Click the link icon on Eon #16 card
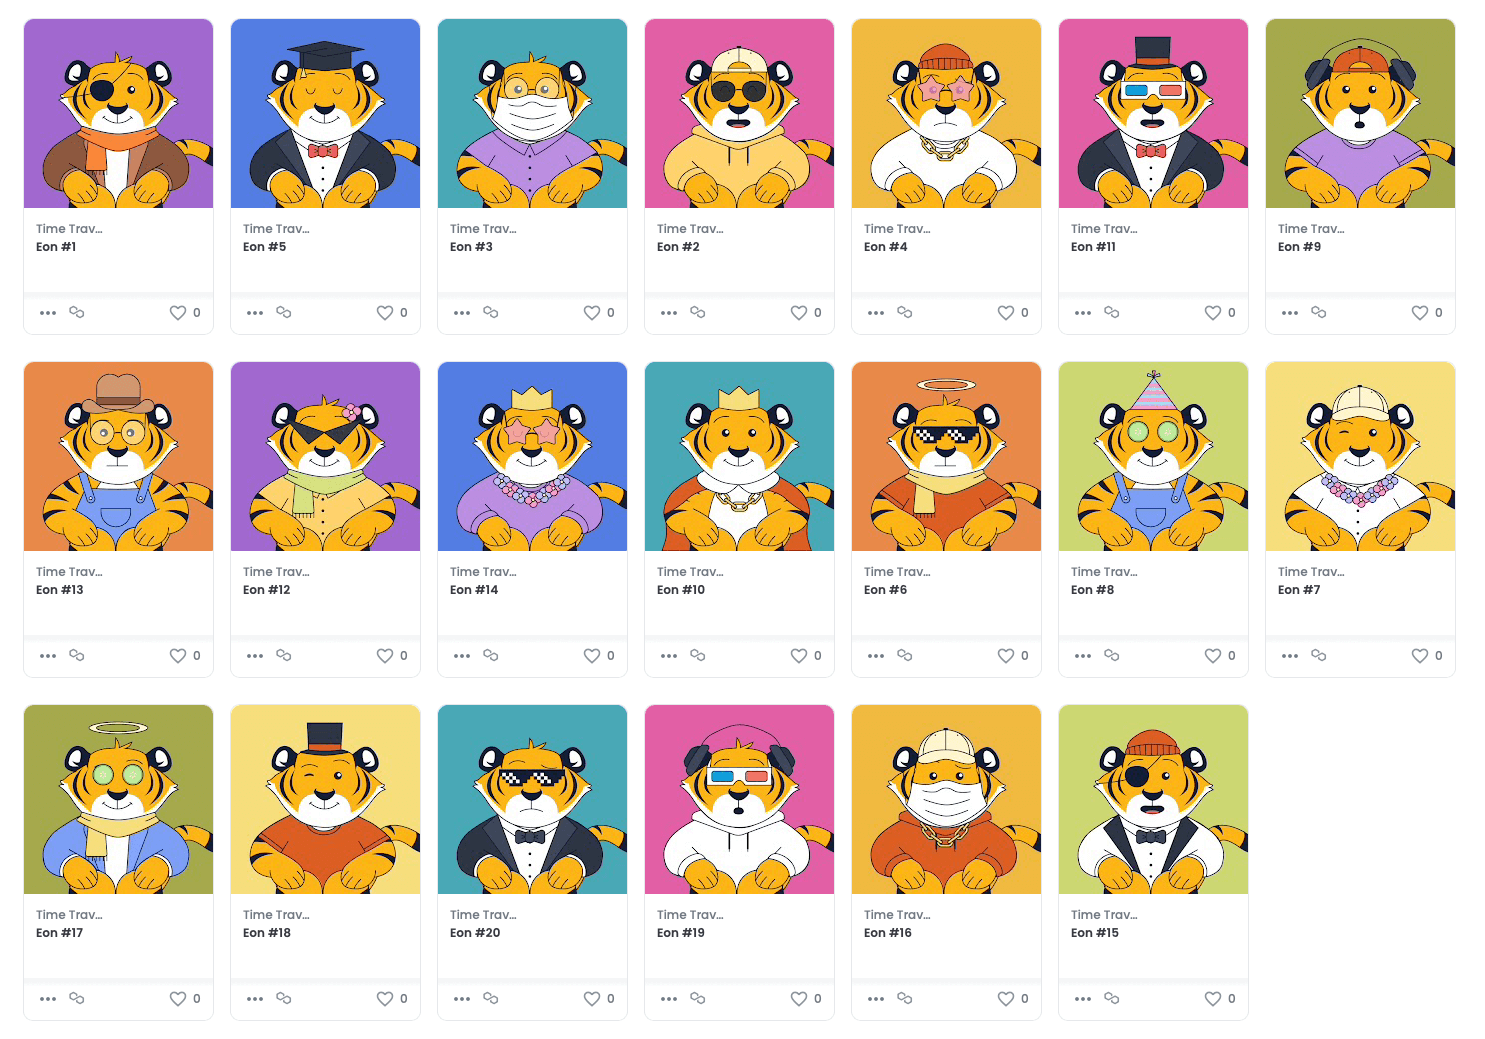Image resolution: width=1485 pixels, height=1039 pixels. pos(905,999)
